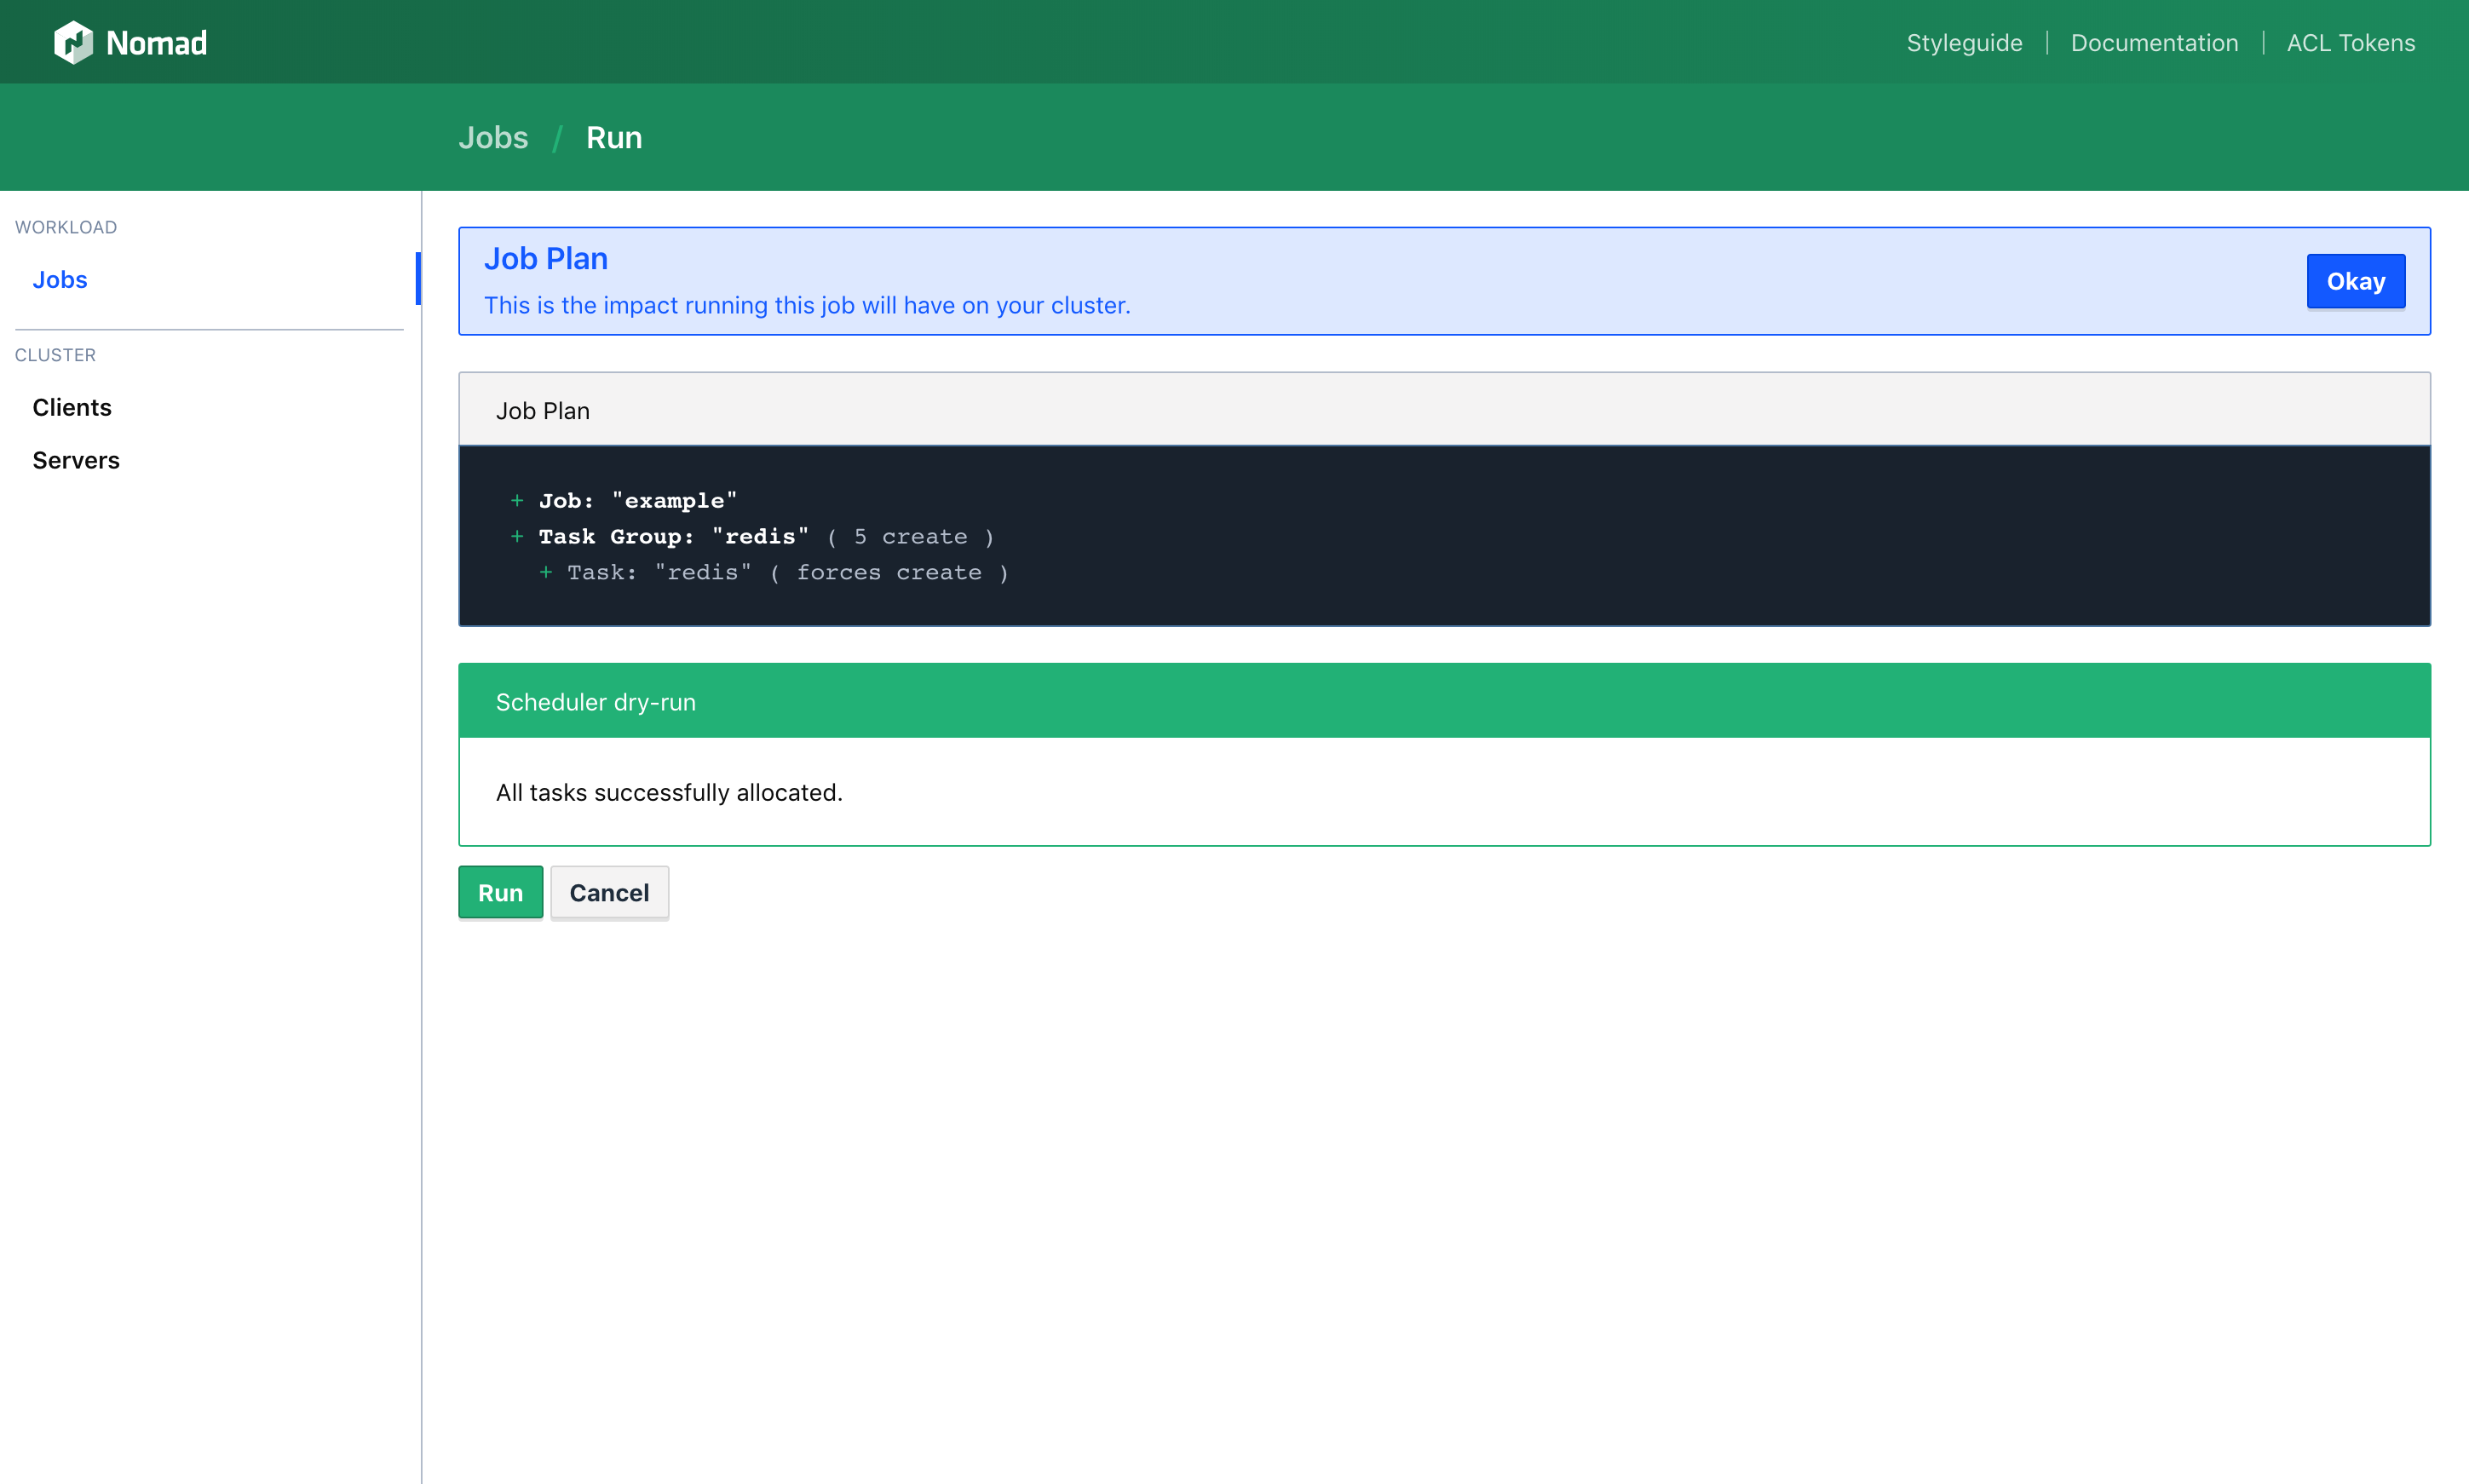Click the Nomad logo icon
This screenshot has height=1484, width=2469.
[73, 42]
